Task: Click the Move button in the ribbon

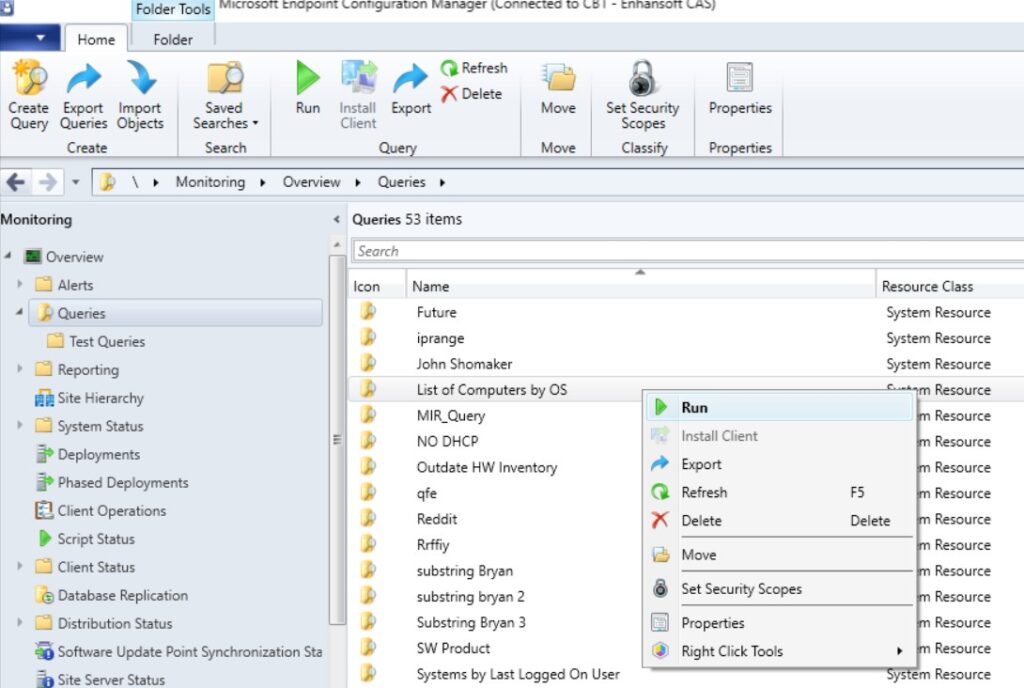Action: [556, 90]
